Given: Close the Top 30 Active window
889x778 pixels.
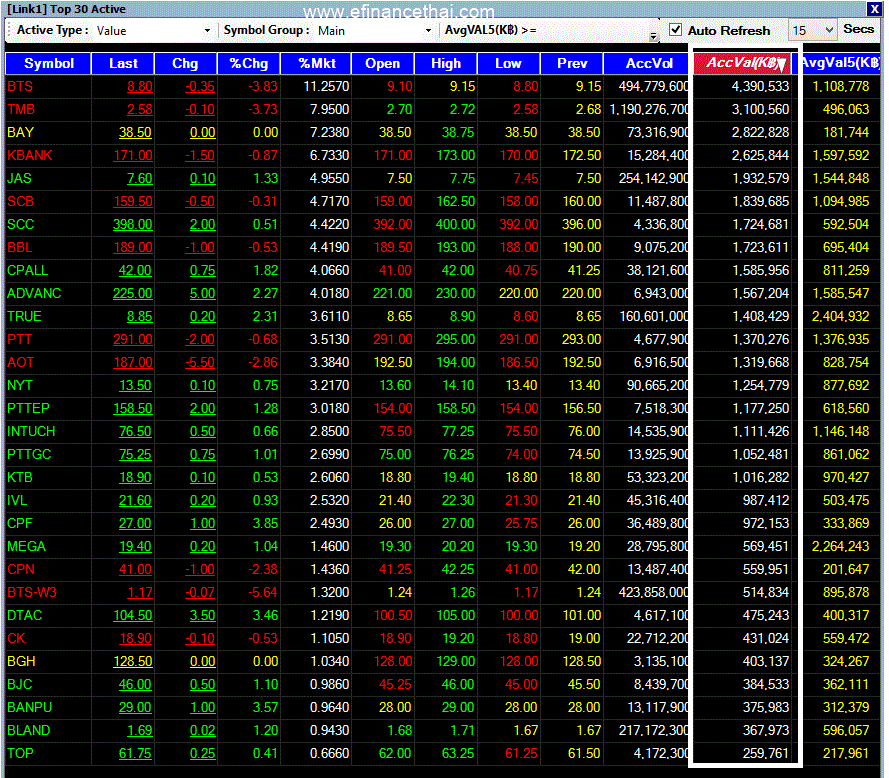Looking at the screenshot, I should pos(873,9).
